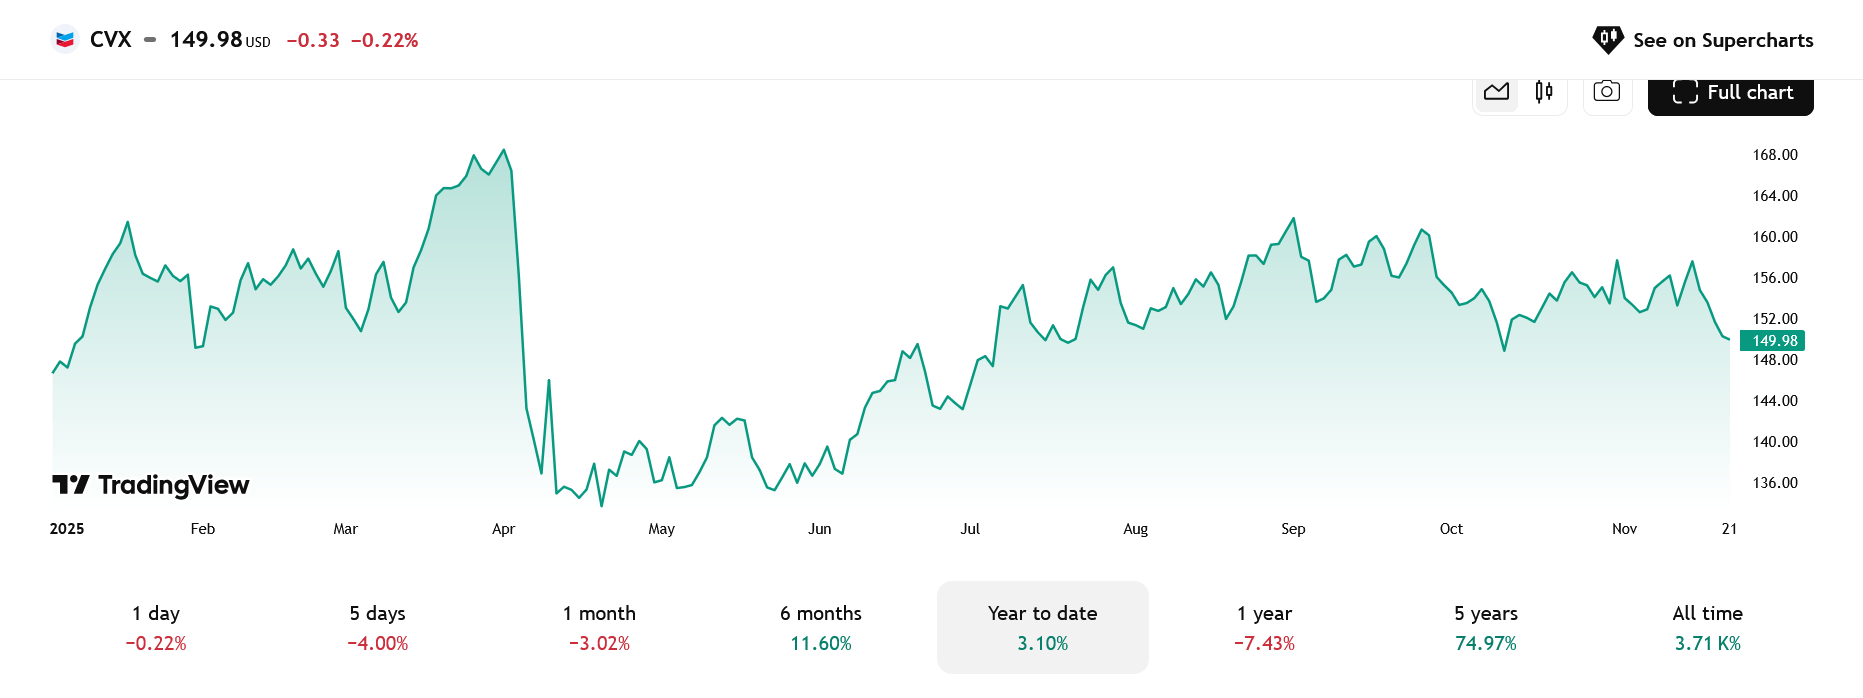Click the Chevron CVX logo icon

pyautogui.click(x=65, y=40)
